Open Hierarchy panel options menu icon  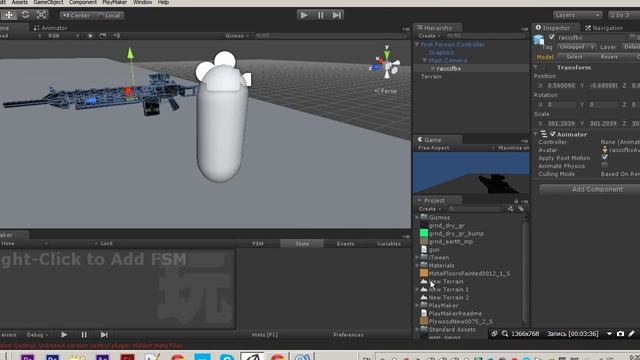[x=525, y=29]
